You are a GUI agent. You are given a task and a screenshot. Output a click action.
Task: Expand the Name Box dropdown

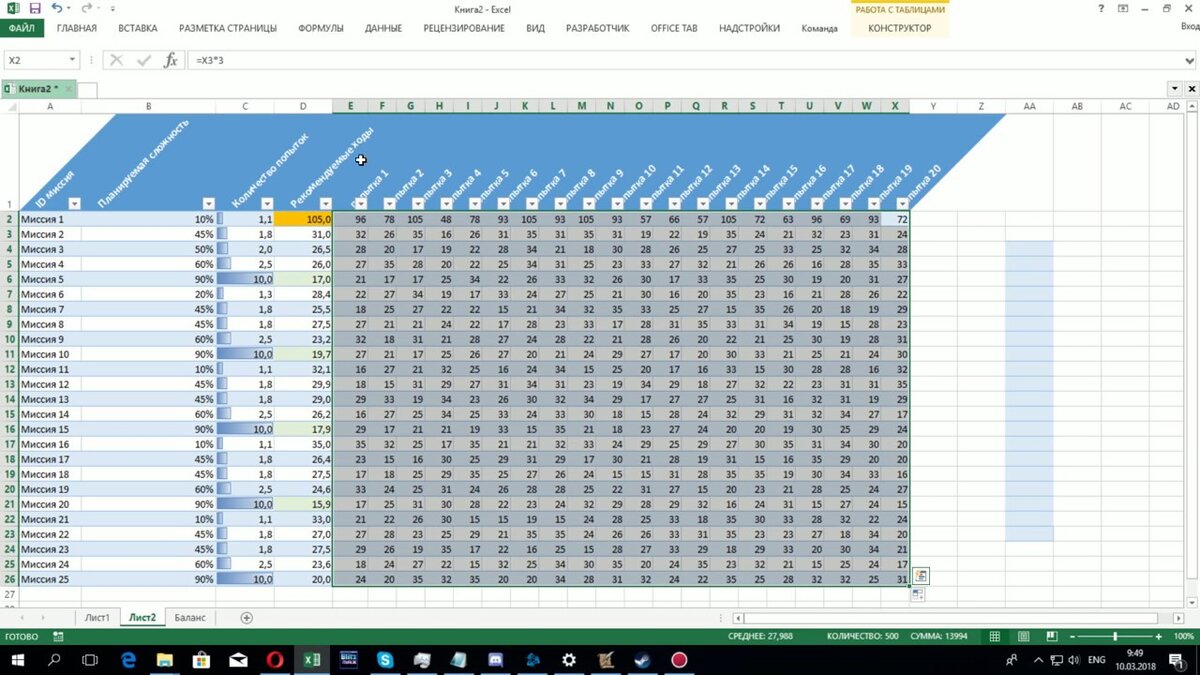pyautogui.click(x=72, y=61)
